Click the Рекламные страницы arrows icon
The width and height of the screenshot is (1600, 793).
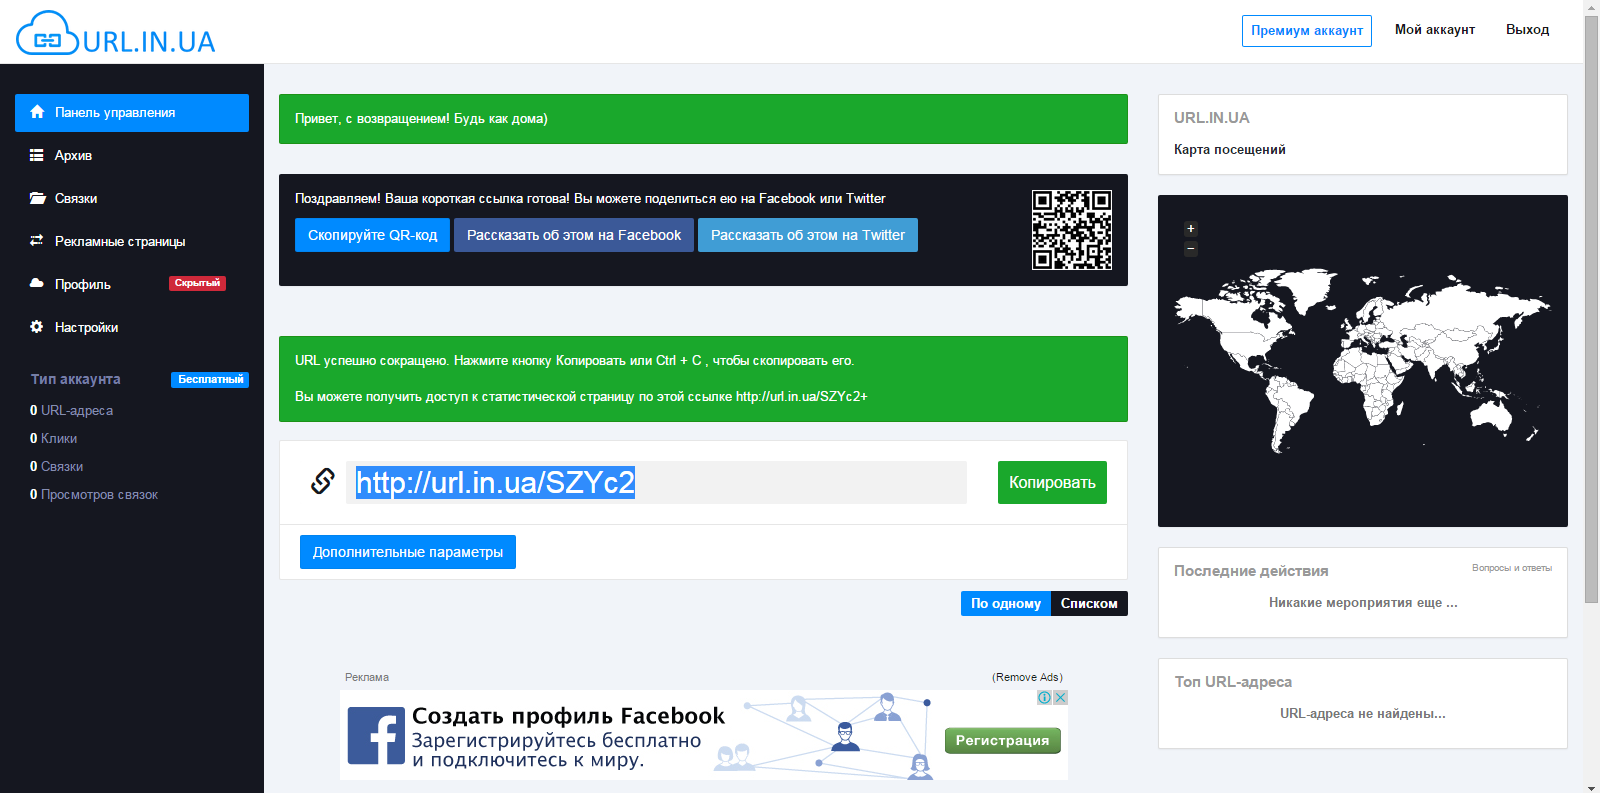pos(37,241)
